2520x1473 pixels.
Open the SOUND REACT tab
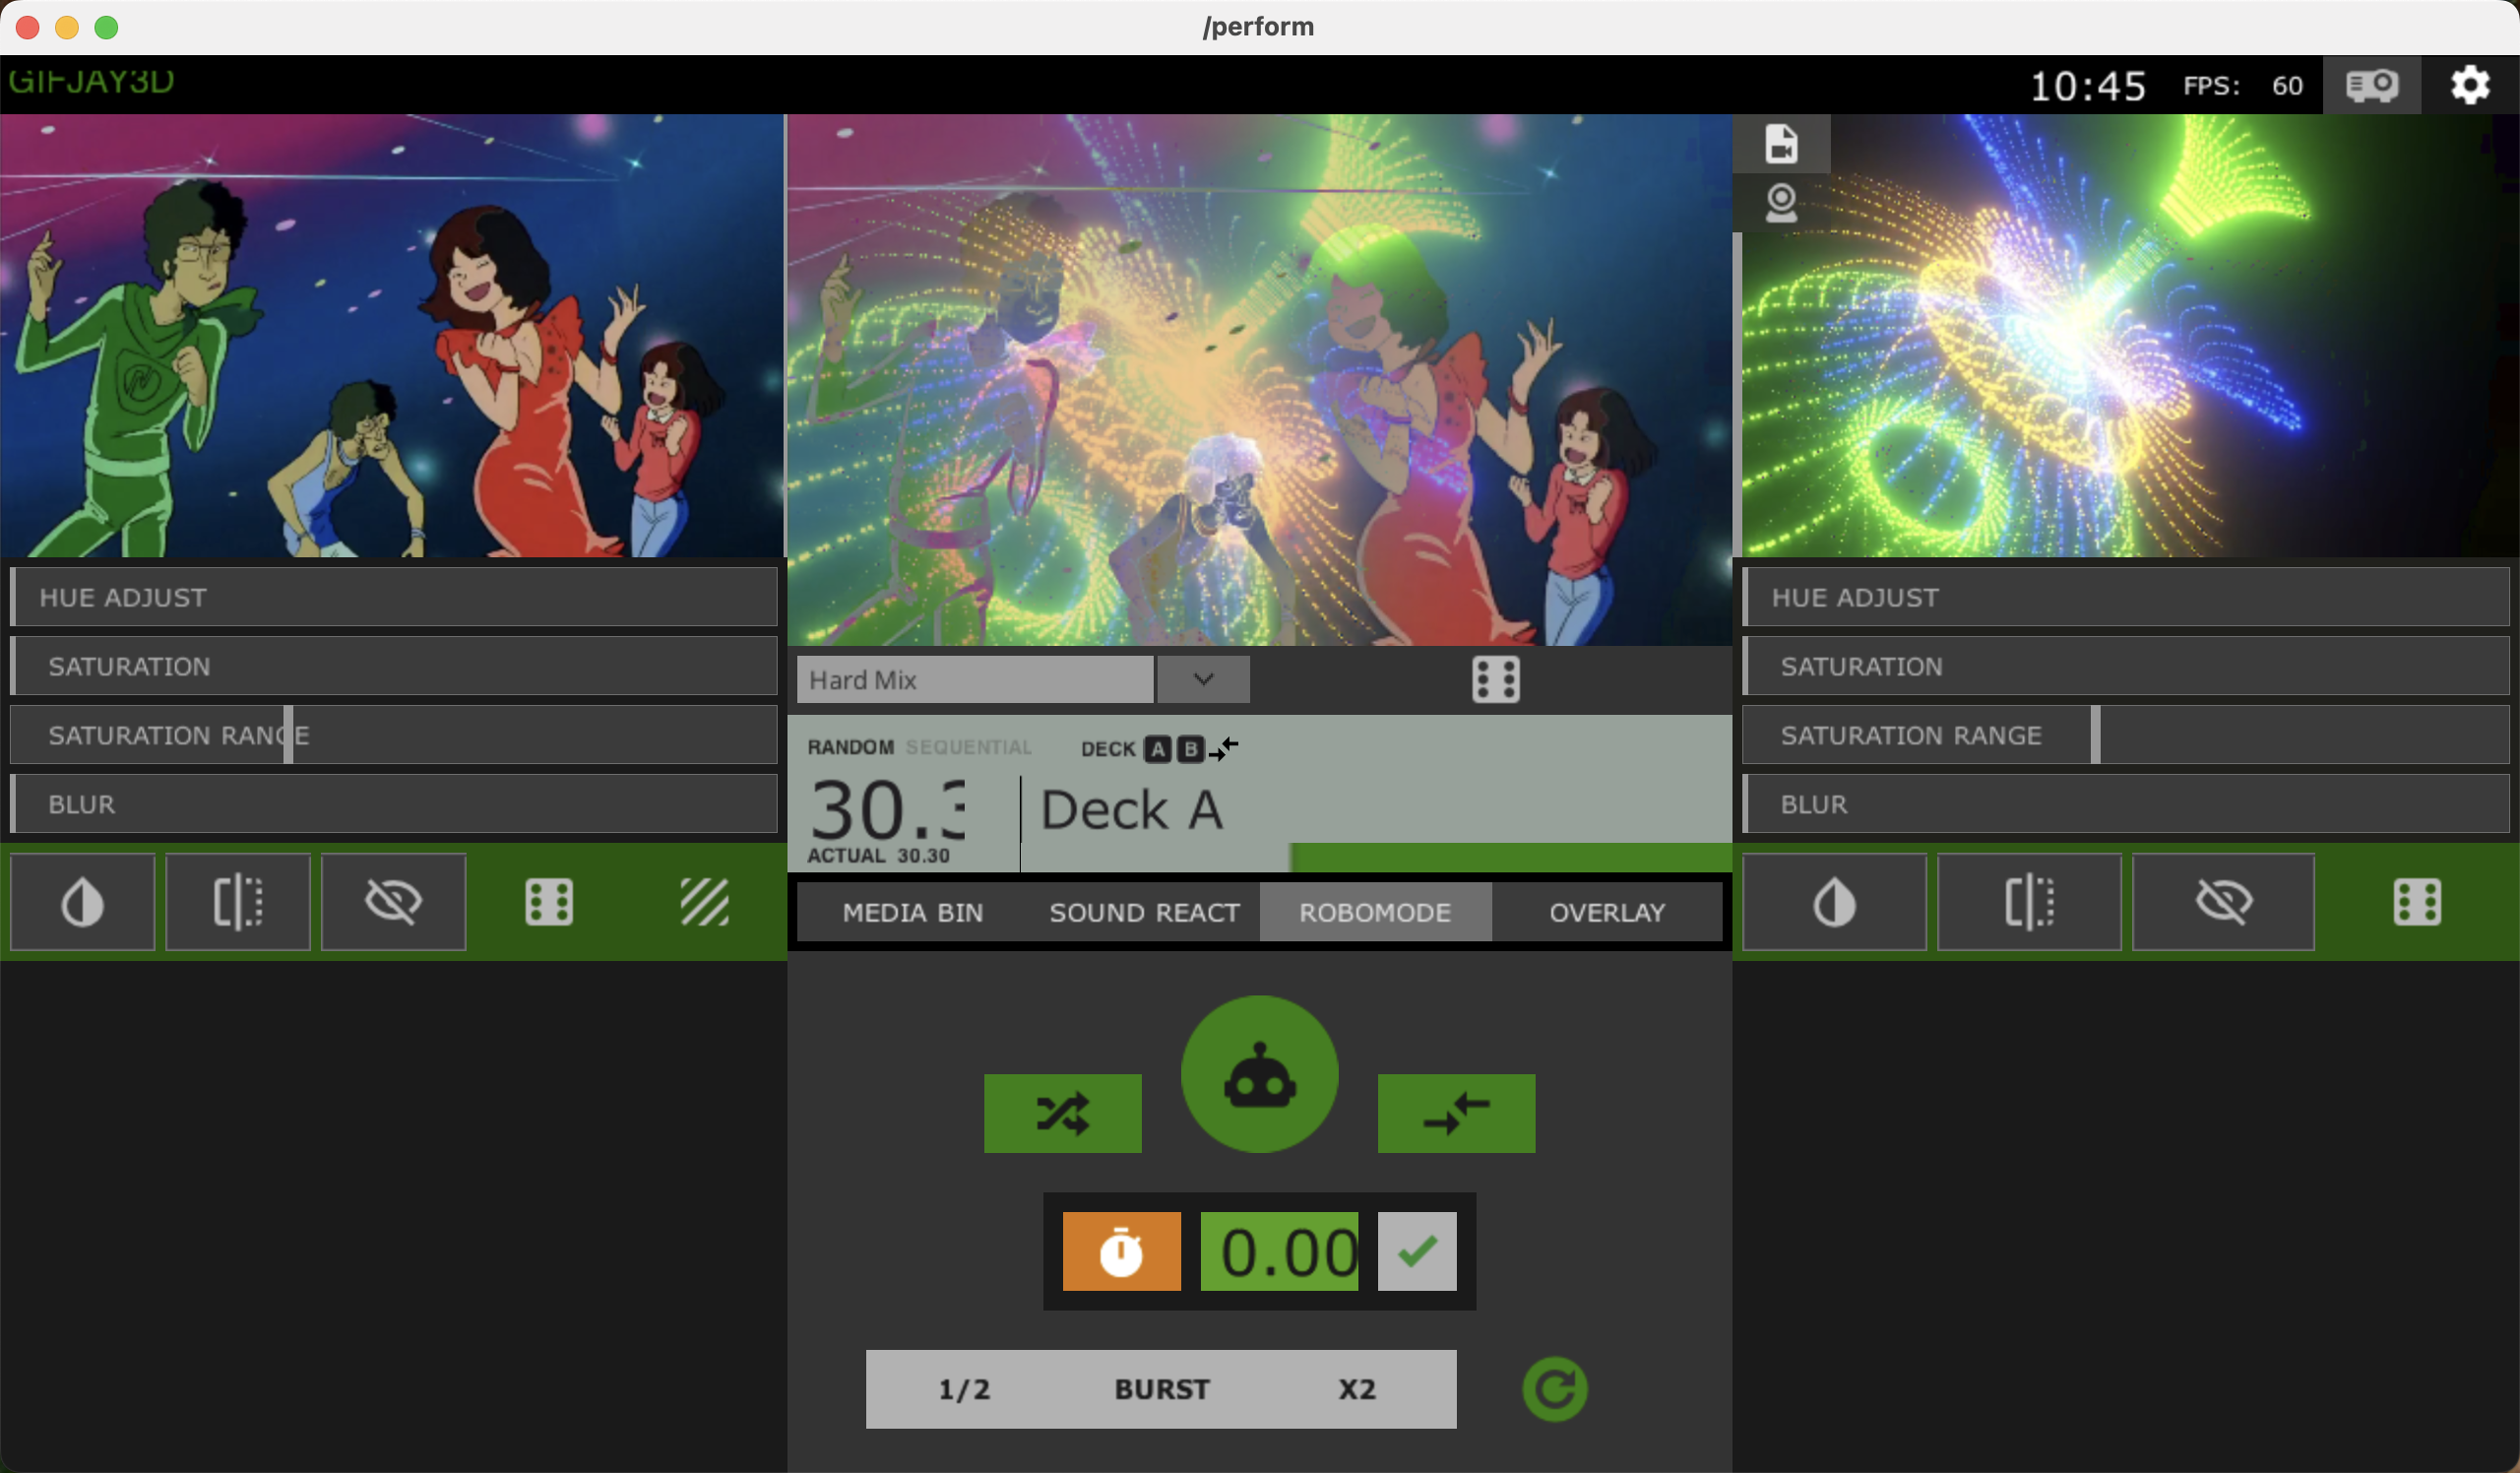tap(1144, 912)
